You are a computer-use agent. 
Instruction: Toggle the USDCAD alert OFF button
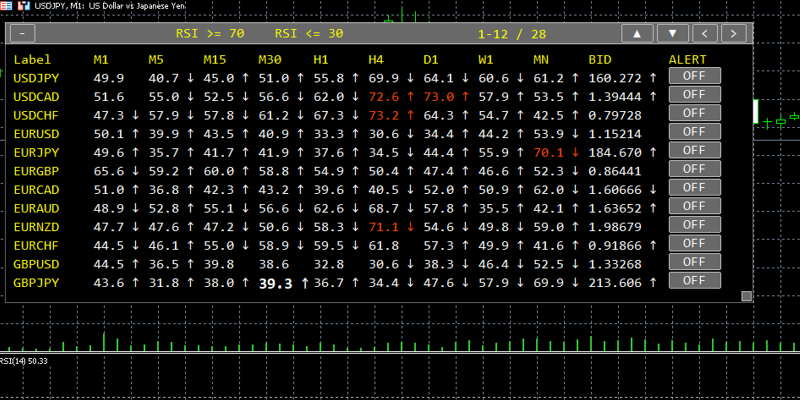(694, 94)
